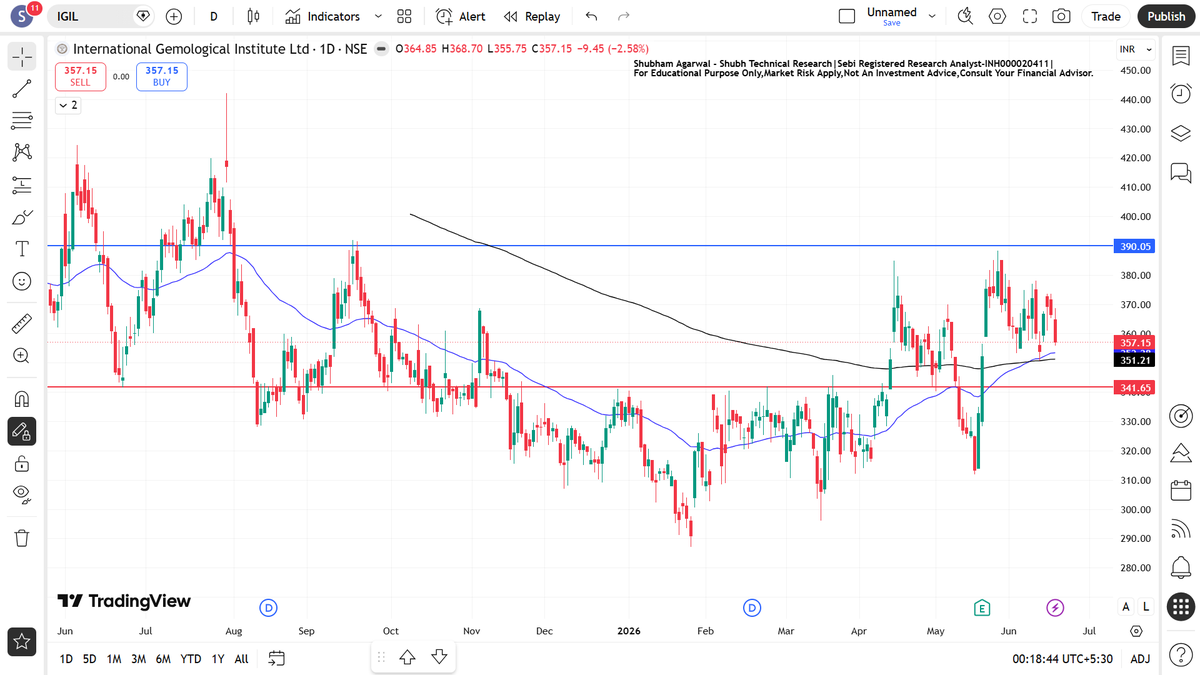The height and width of the screenshot is (675, 1200).
Task: Select the zoom in tool
Action: (22, 356)
